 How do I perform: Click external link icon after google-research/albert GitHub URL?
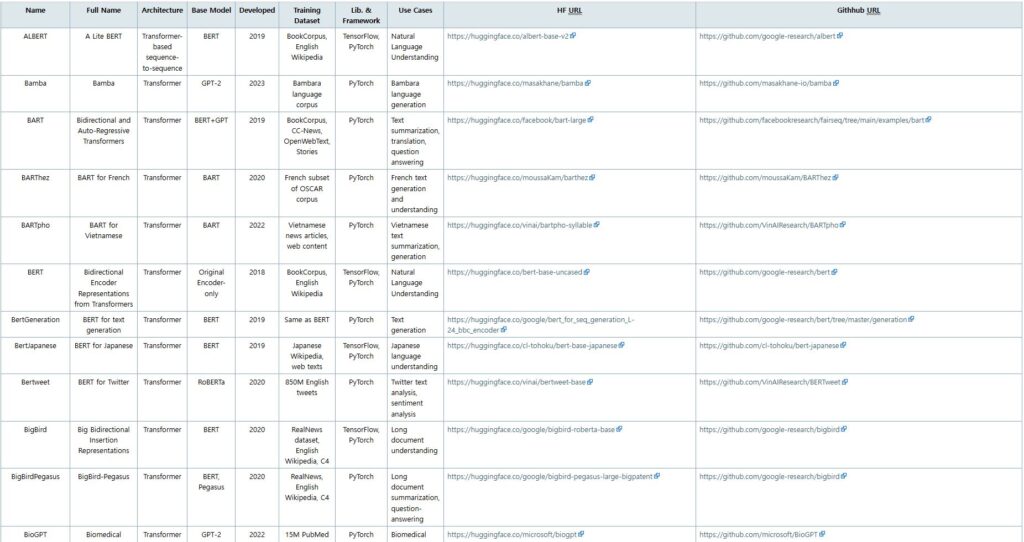[x=839, y=35]
